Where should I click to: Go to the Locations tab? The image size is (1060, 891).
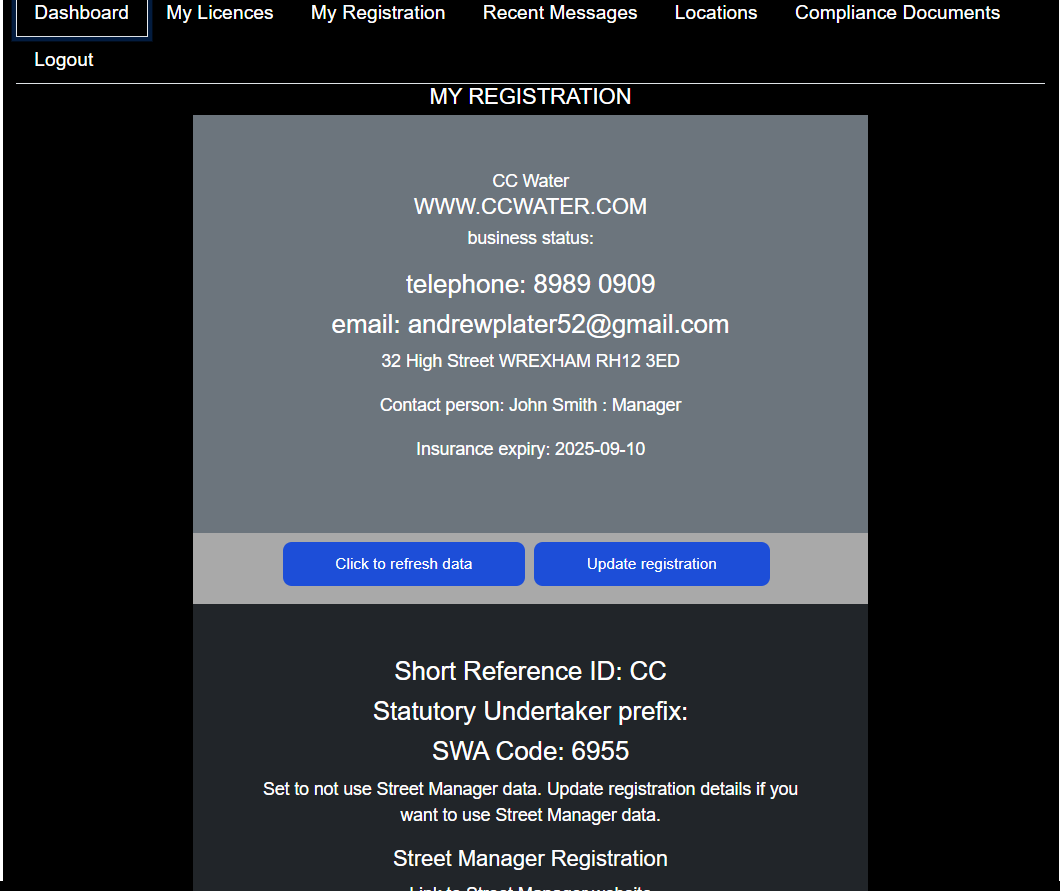pyautogui.click(x=715, y=13)
